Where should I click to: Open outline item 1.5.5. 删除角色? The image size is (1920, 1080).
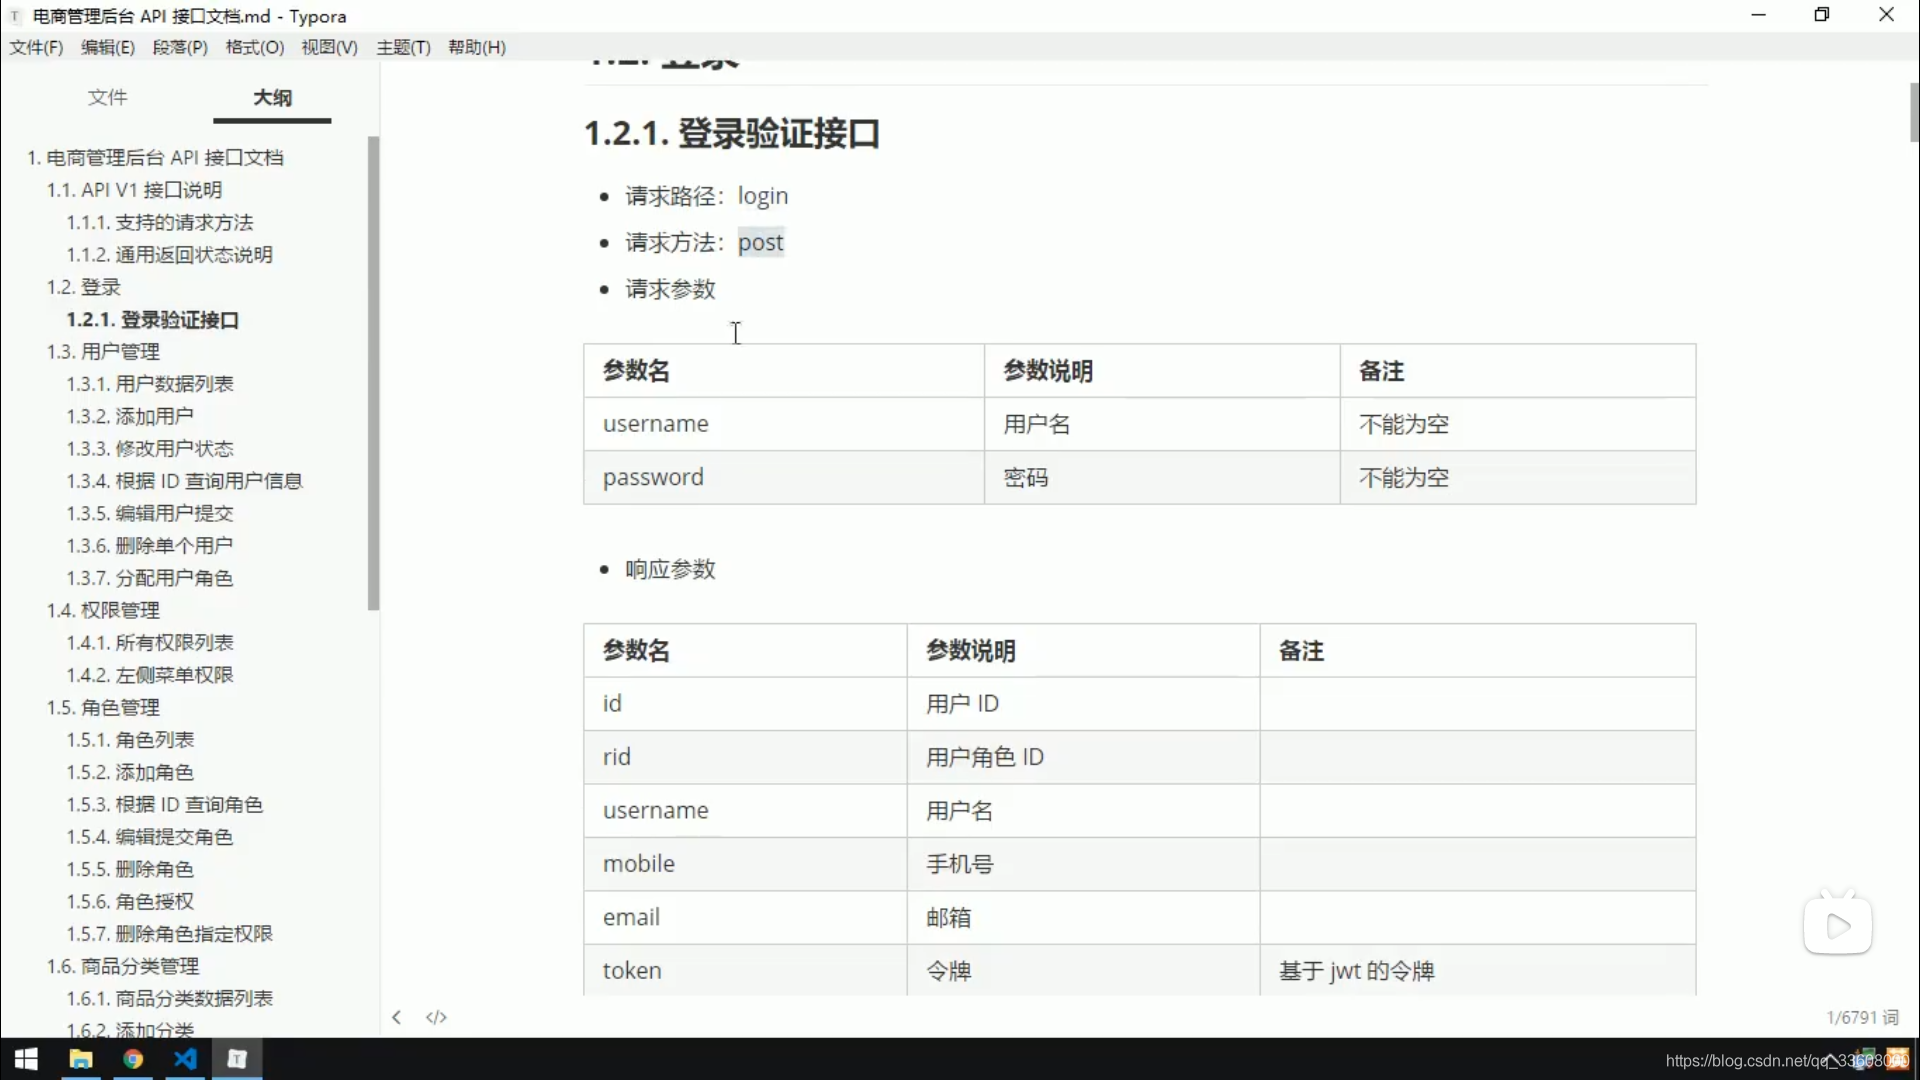point(130,869)
